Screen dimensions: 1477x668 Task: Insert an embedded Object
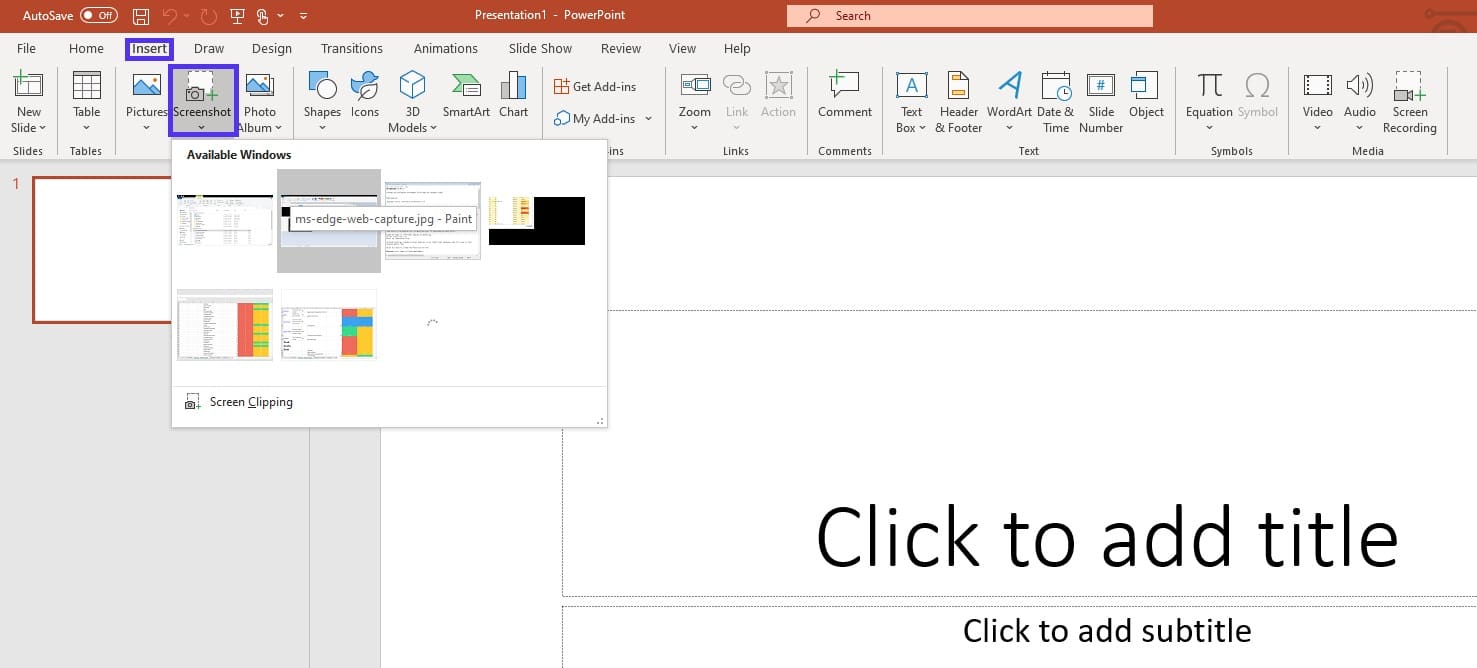pos(1146,99)
